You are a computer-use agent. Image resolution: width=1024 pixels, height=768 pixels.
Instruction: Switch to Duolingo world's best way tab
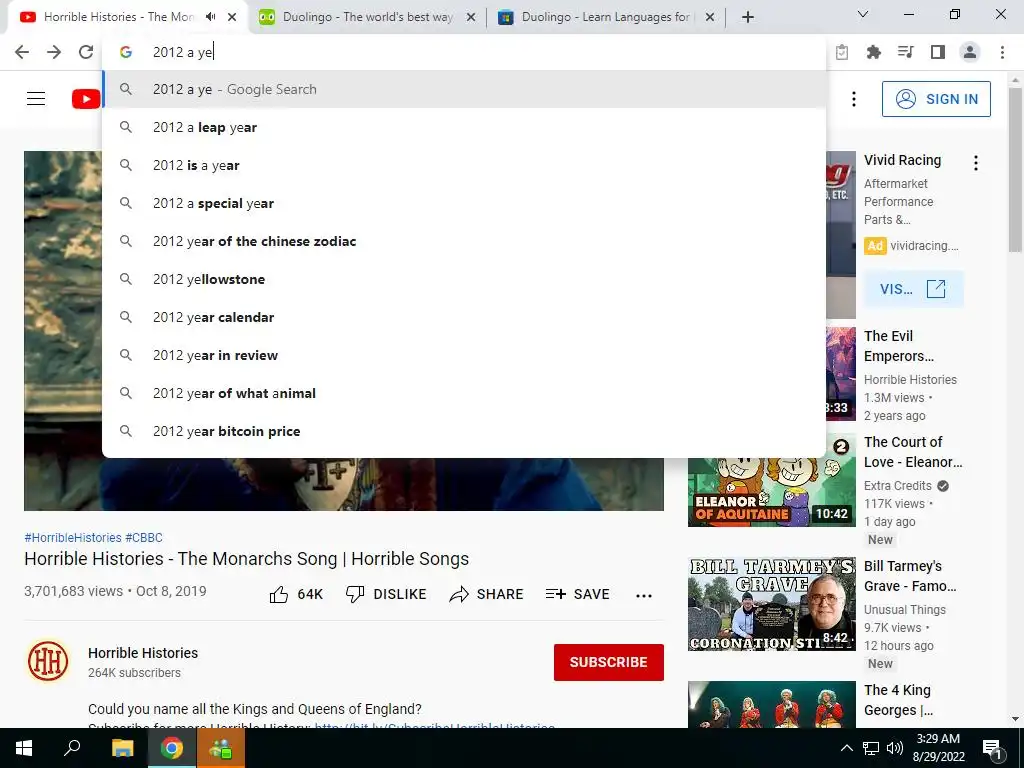[x=367, y=17]
